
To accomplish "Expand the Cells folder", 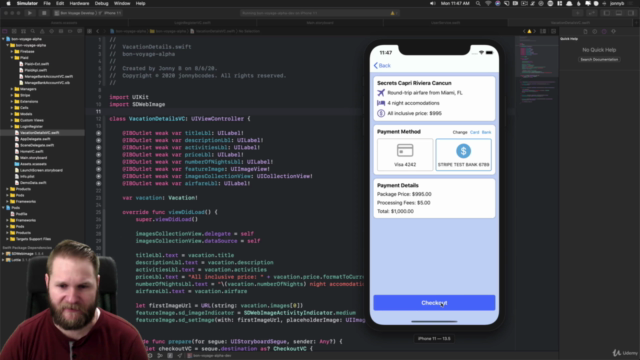I will pyautogui.click(x=12, y=108).
